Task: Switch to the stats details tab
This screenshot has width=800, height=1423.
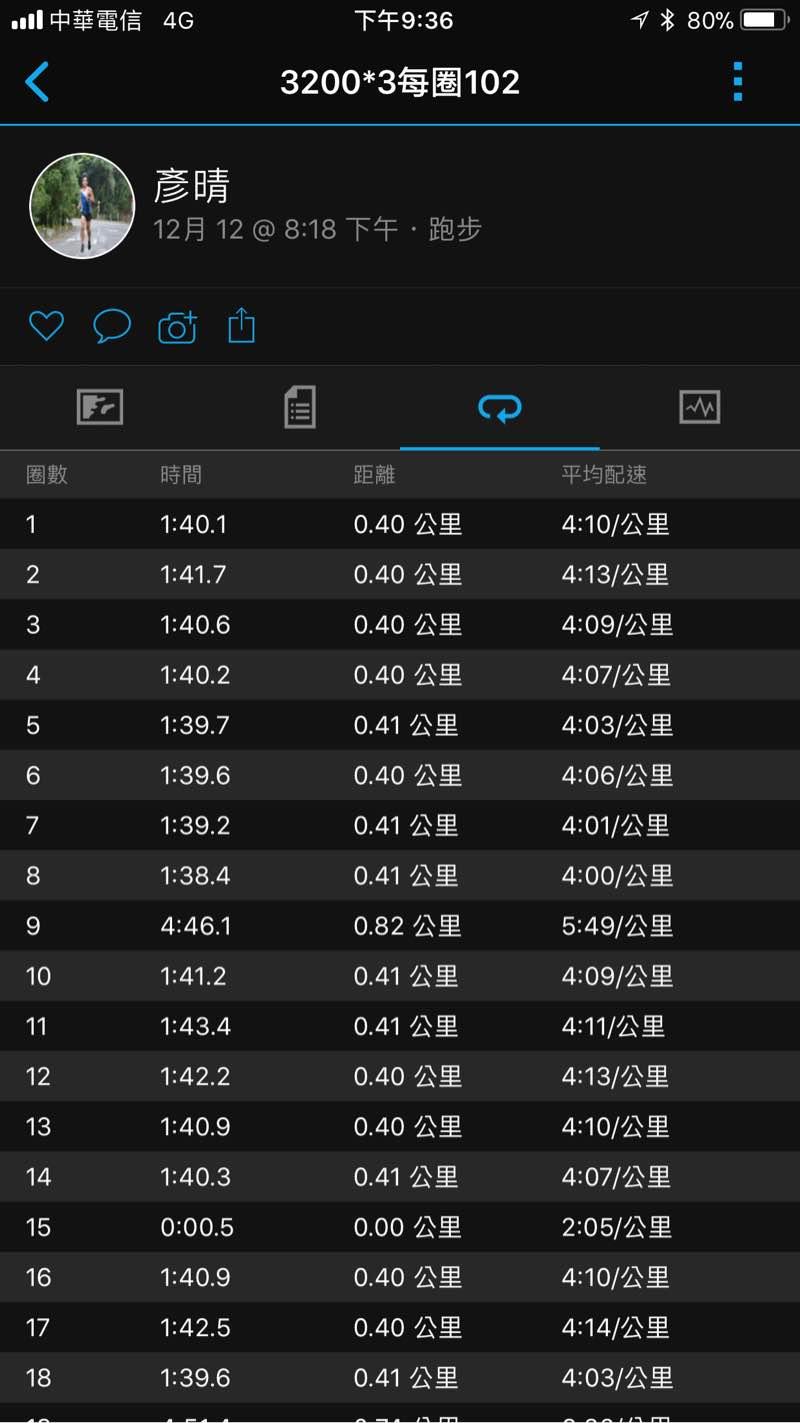Action: (300, 408)
